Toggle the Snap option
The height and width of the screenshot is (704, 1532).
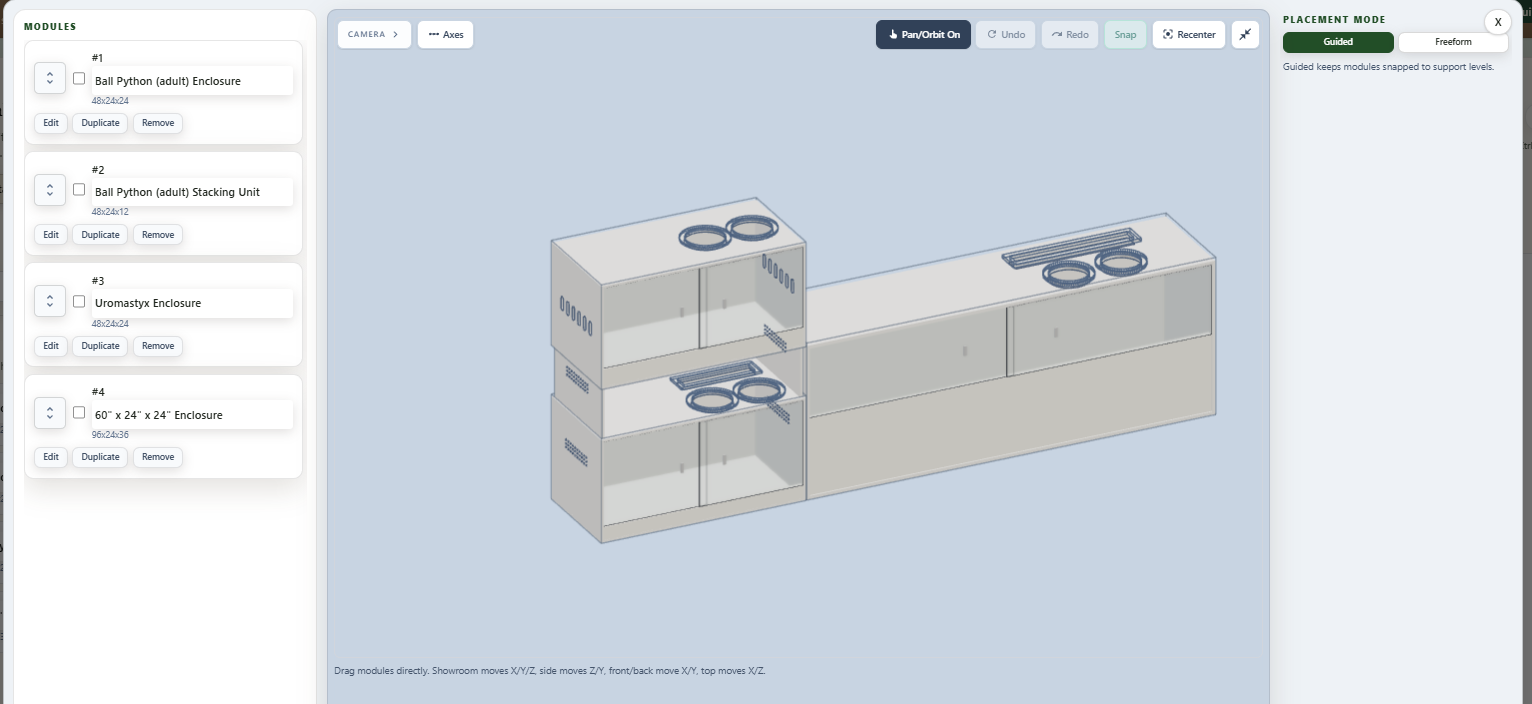click(x=1125, y=34)
